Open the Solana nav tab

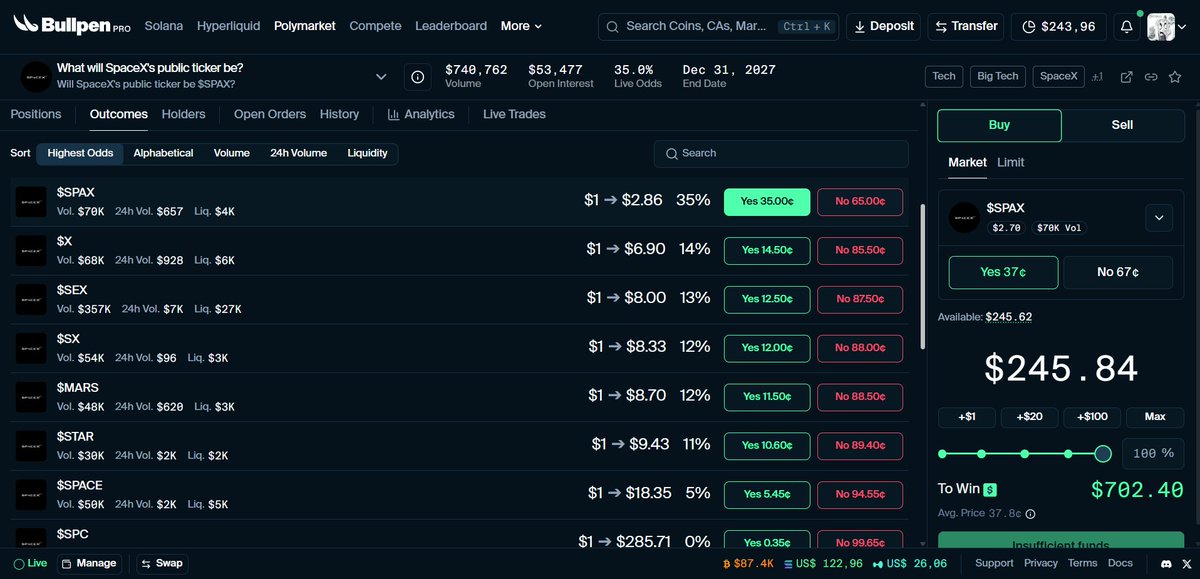164,26
